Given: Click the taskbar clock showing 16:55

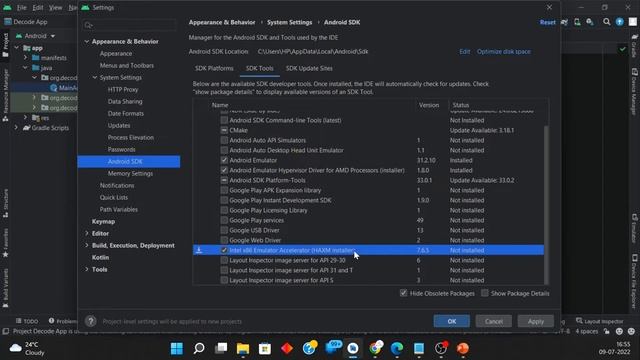Looking at the screenshot, I should coord(615,348).
